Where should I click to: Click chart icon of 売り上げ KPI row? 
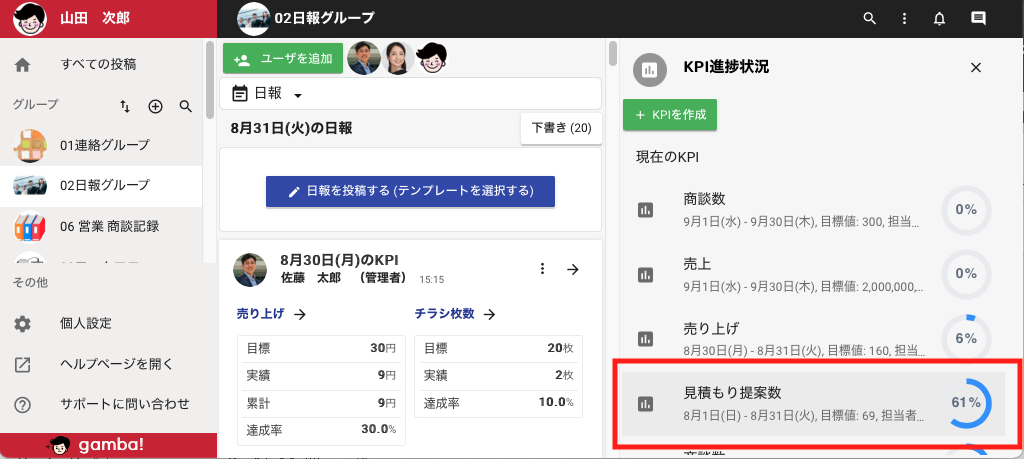(x=645, y=339)
